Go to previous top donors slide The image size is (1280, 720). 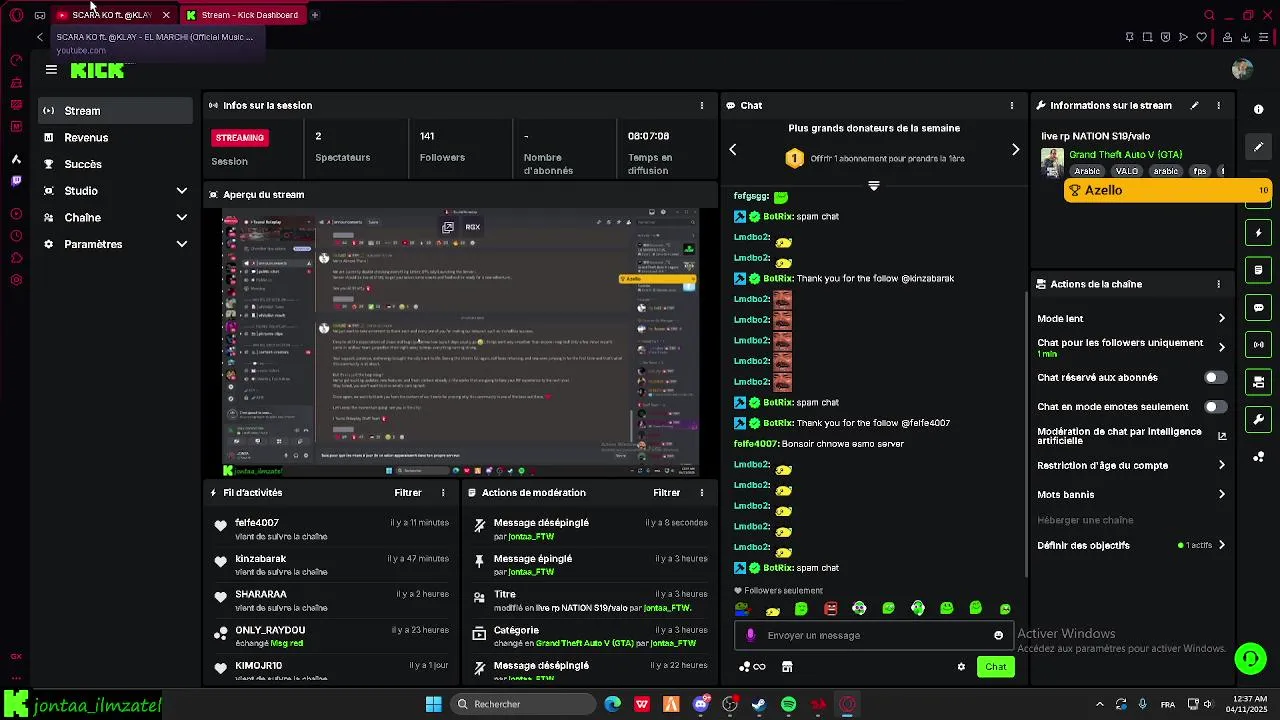(x=732, y=150)
